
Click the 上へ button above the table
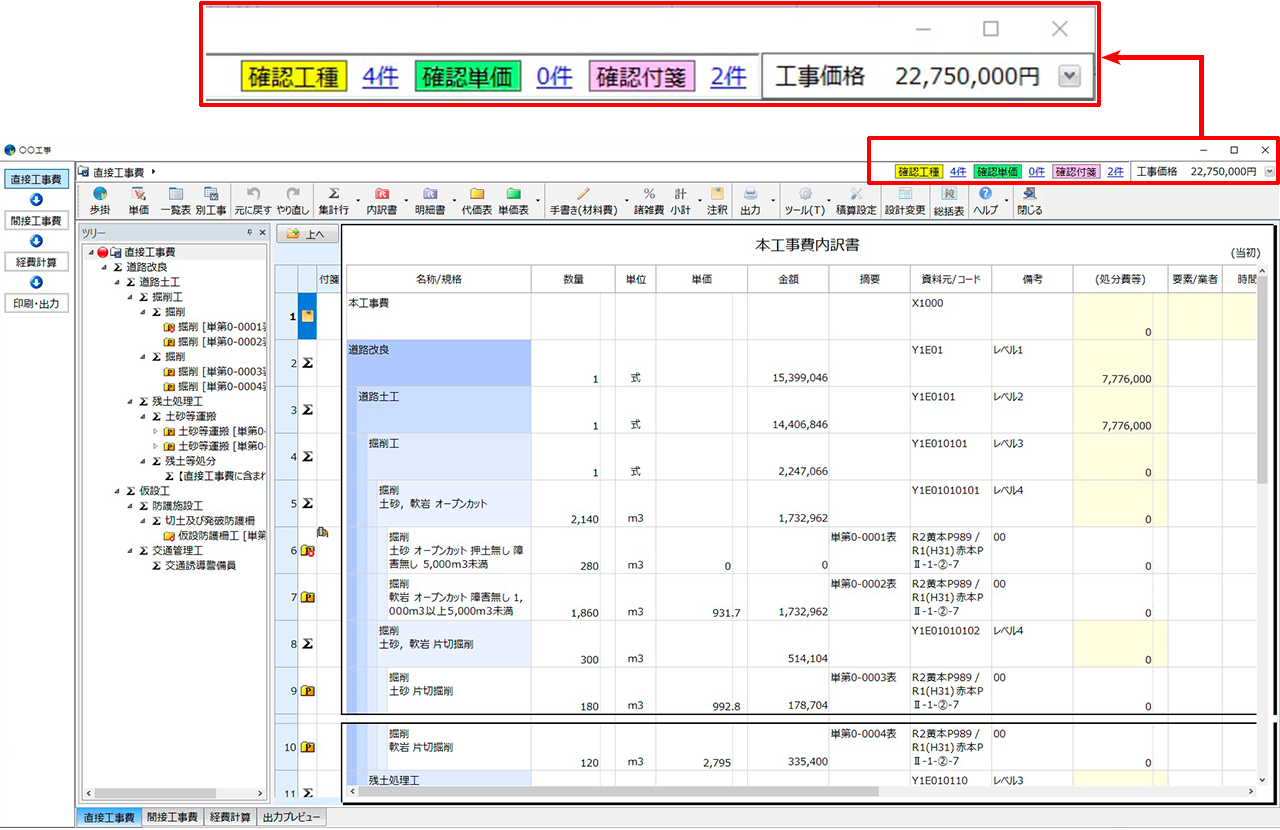(305, 234)
